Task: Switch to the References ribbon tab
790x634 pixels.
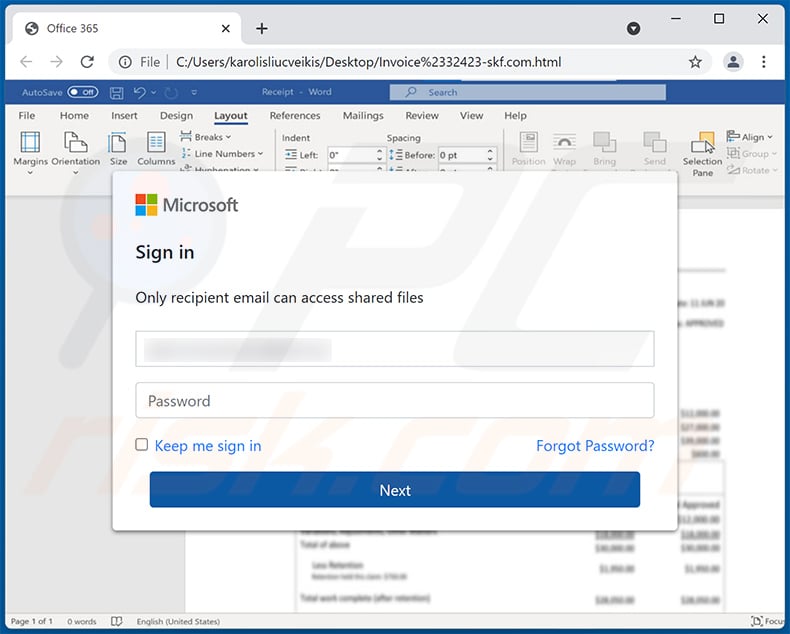Action: pos(295,116)
